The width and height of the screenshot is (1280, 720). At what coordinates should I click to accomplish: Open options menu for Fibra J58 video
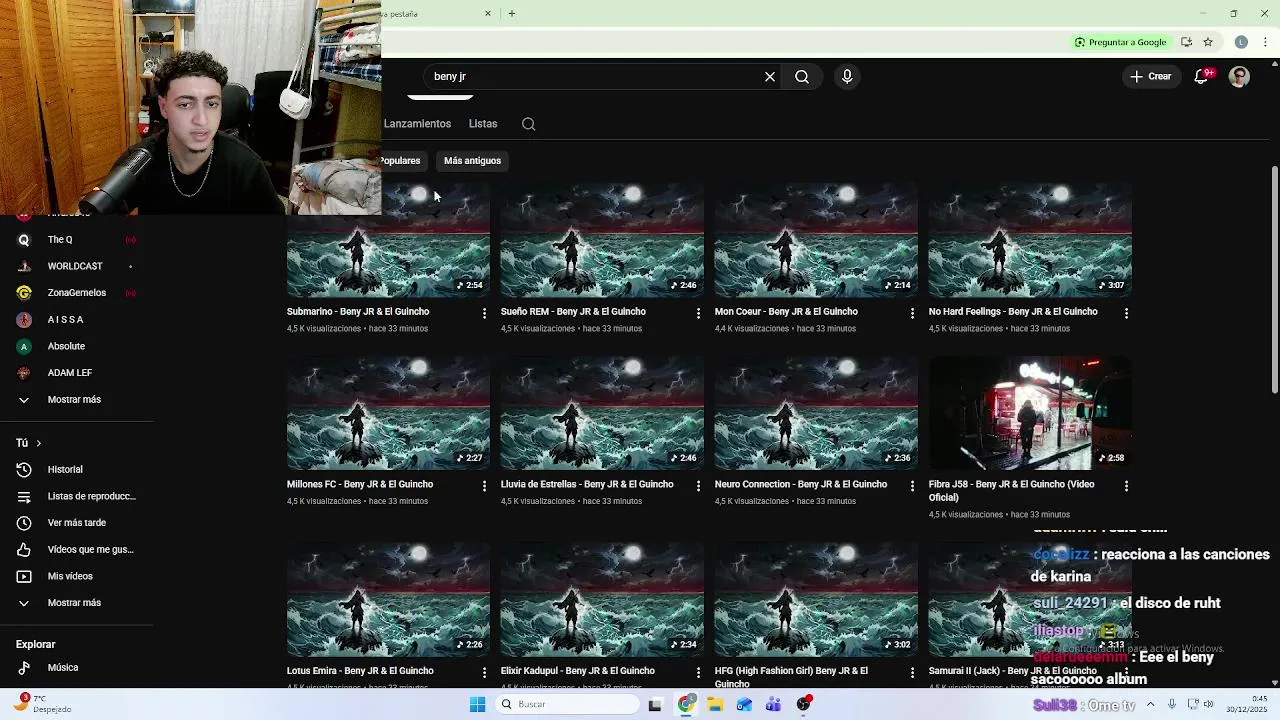click(1126, 486)
